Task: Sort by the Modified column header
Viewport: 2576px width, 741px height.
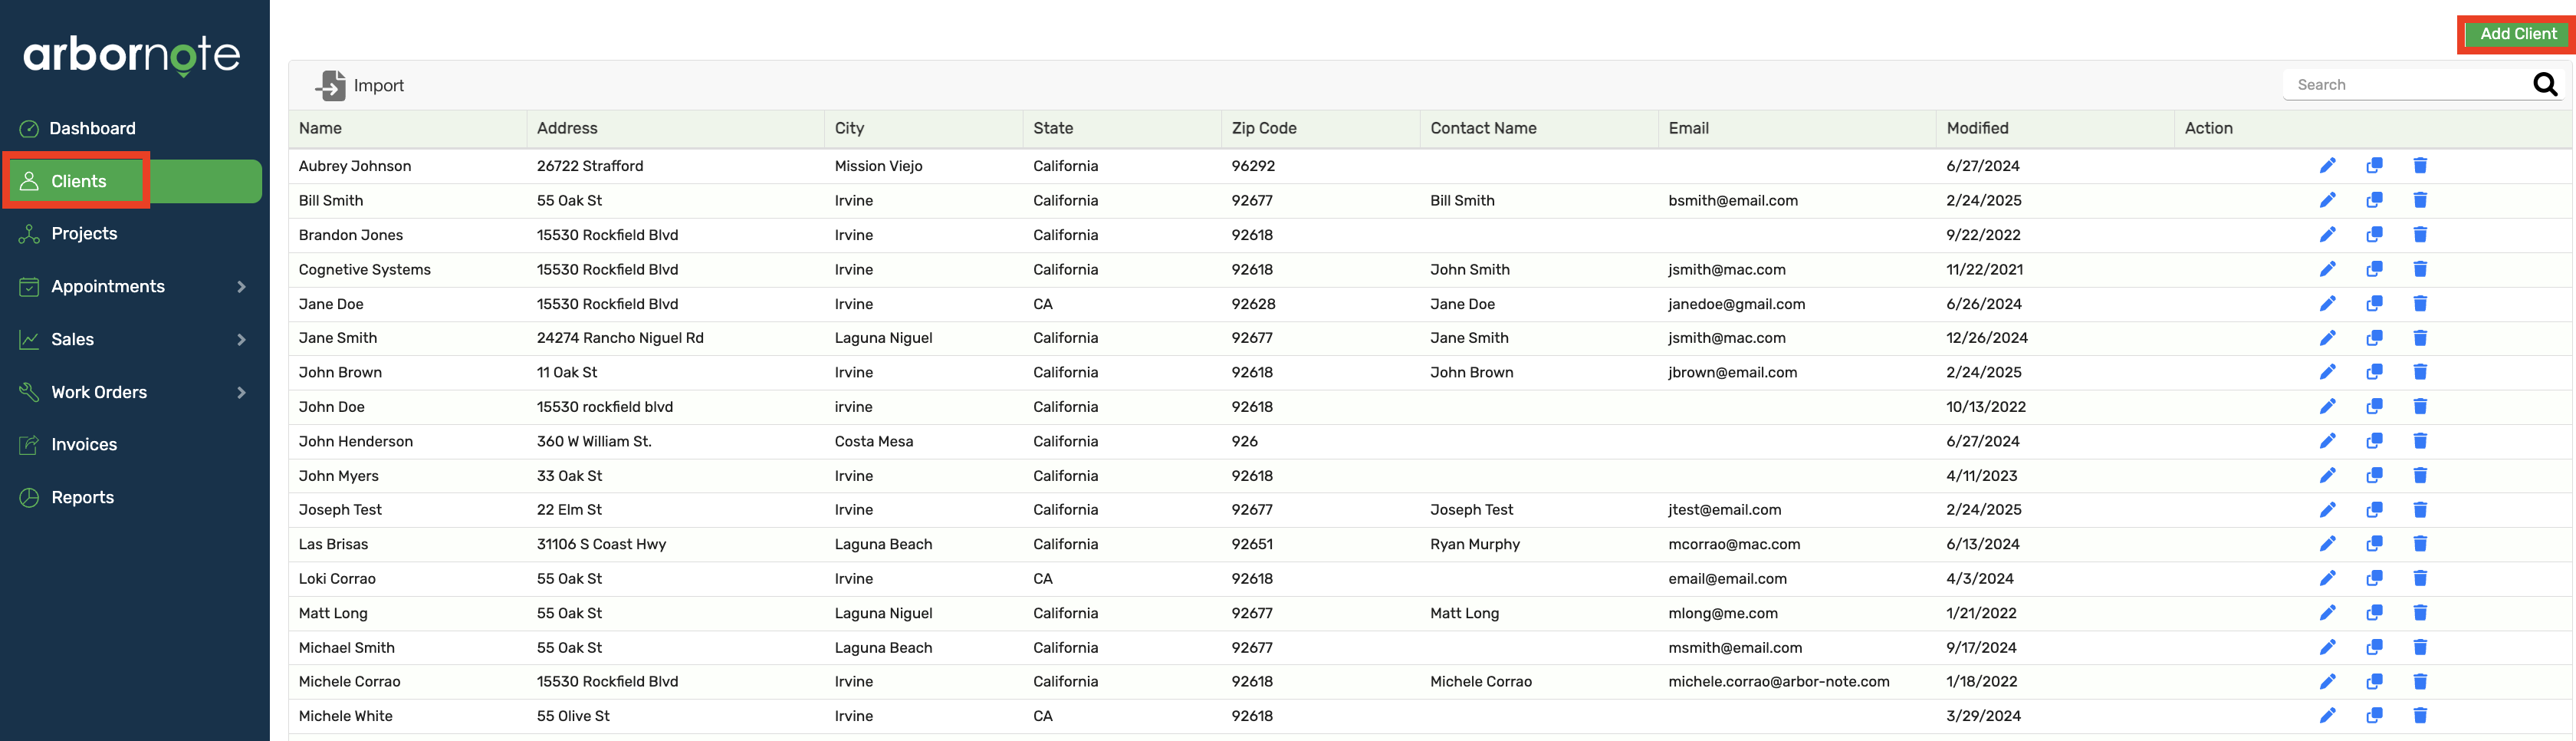Action: [x=1976, y=128]
